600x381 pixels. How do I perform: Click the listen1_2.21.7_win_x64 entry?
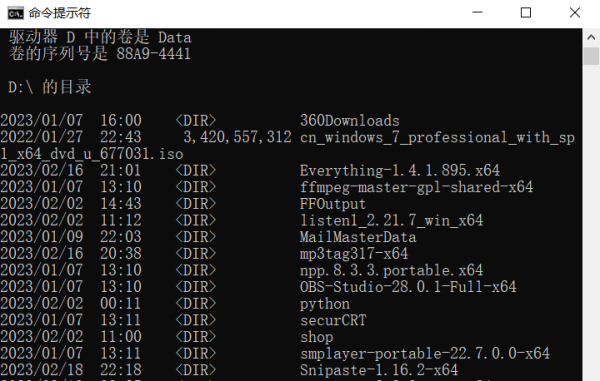(391, 220)
